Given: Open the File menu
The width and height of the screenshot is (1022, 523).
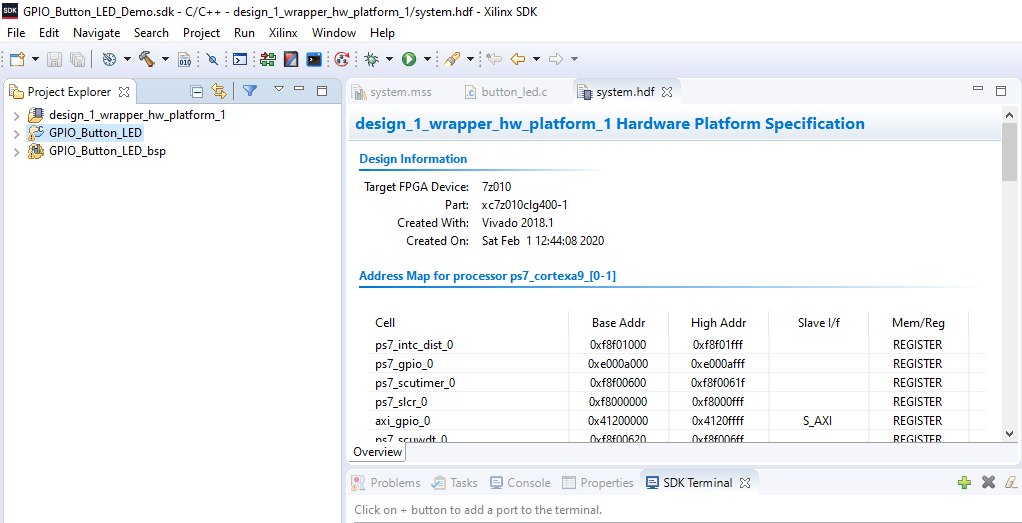Looking at the screenshot, I should click(x=16, y=33).
